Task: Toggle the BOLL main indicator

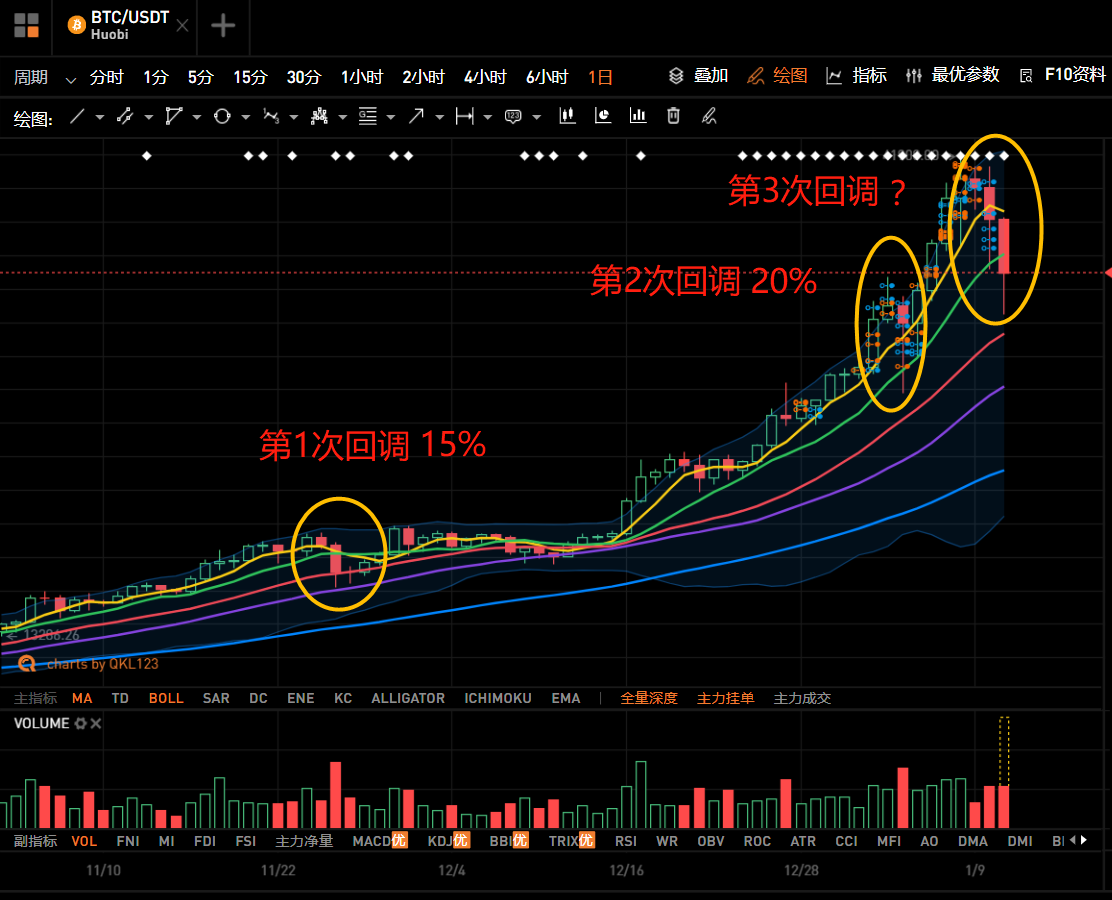Action: point(166,698)
